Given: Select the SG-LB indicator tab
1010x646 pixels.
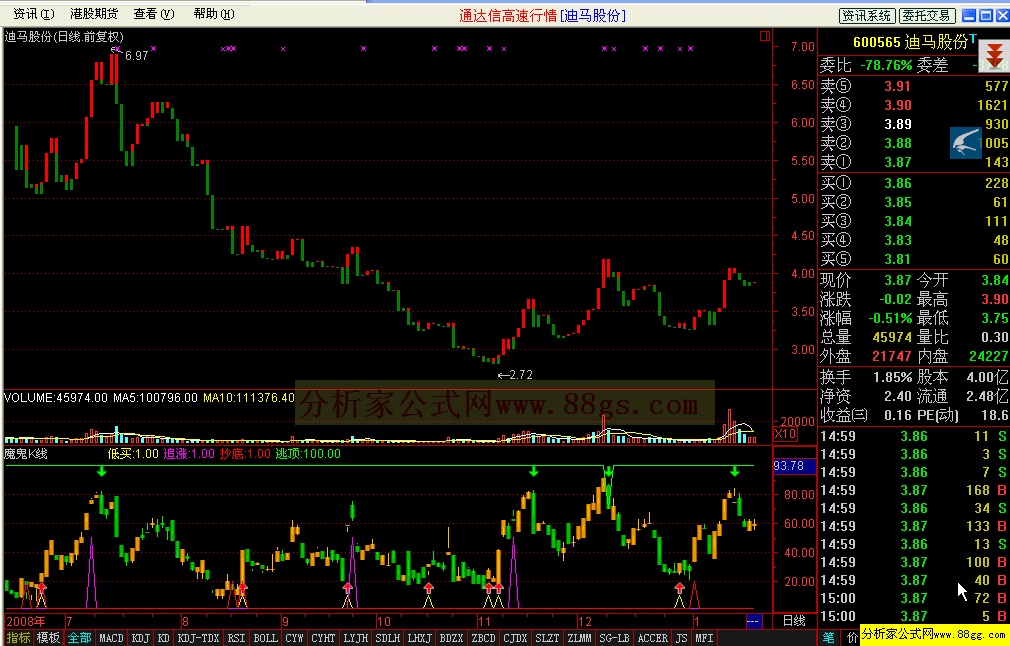Looking at the screenshot, I should 615,638.
